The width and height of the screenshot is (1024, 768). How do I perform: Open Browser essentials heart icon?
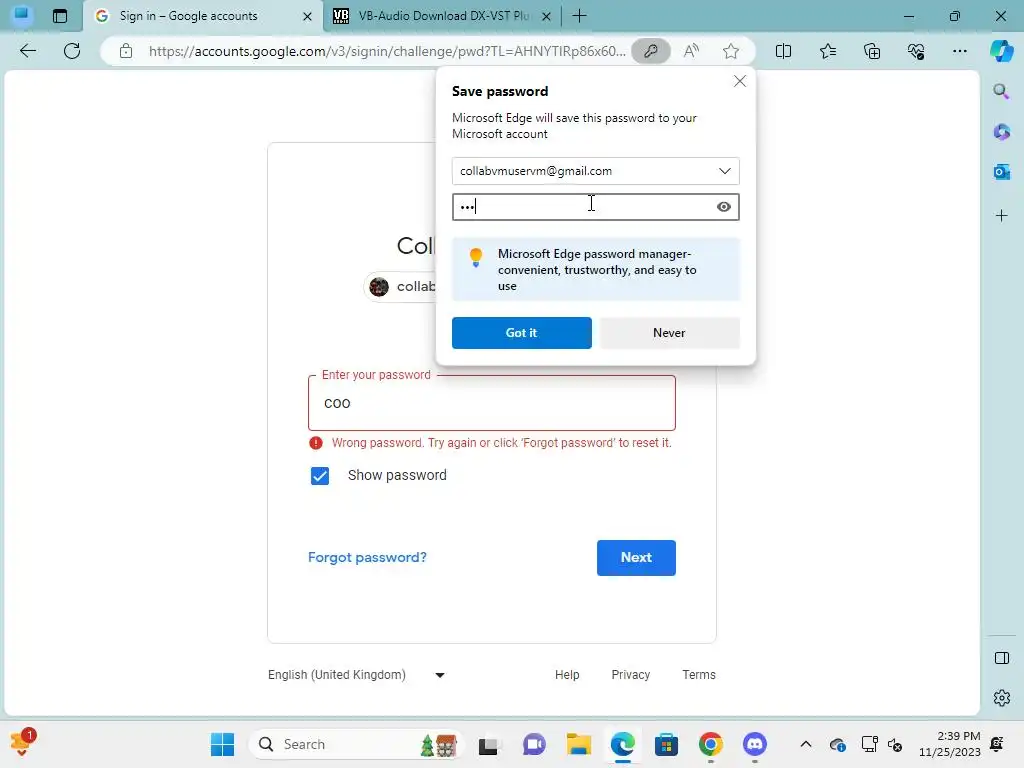[916, 51]
